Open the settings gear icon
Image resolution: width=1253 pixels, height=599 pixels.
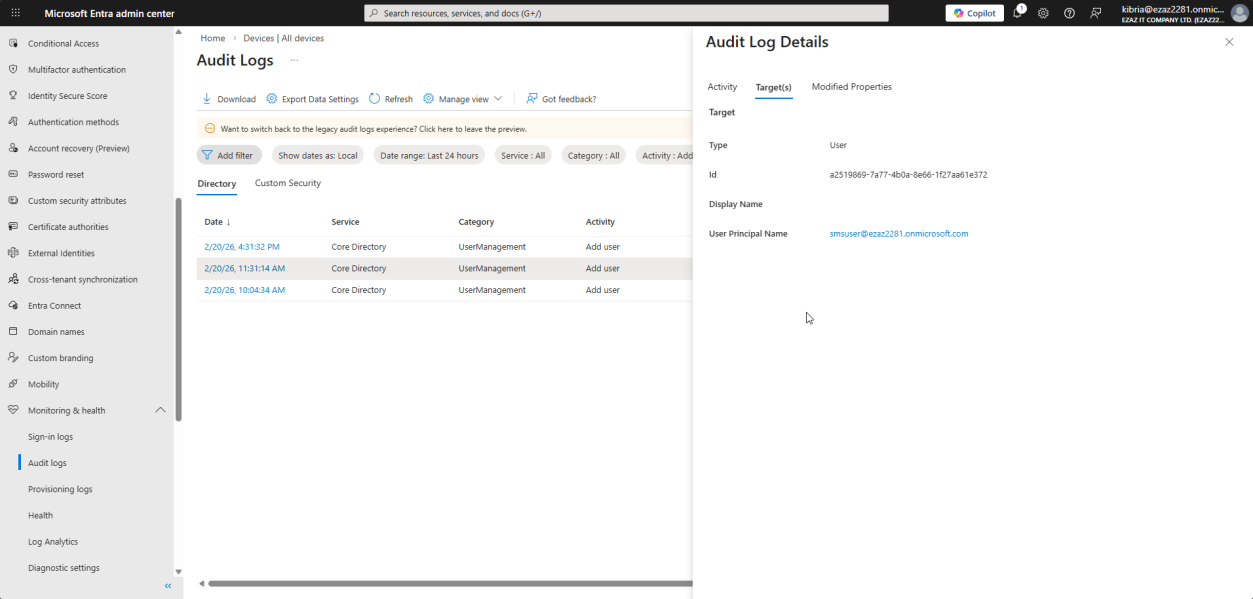pos(1043,13)
